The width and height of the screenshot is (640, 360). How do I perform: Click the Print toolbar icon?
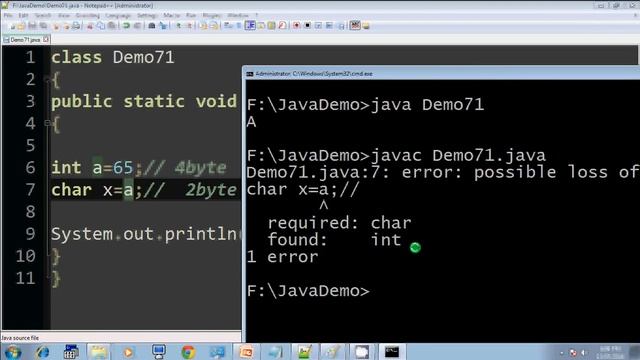click(x=76, y=26)
